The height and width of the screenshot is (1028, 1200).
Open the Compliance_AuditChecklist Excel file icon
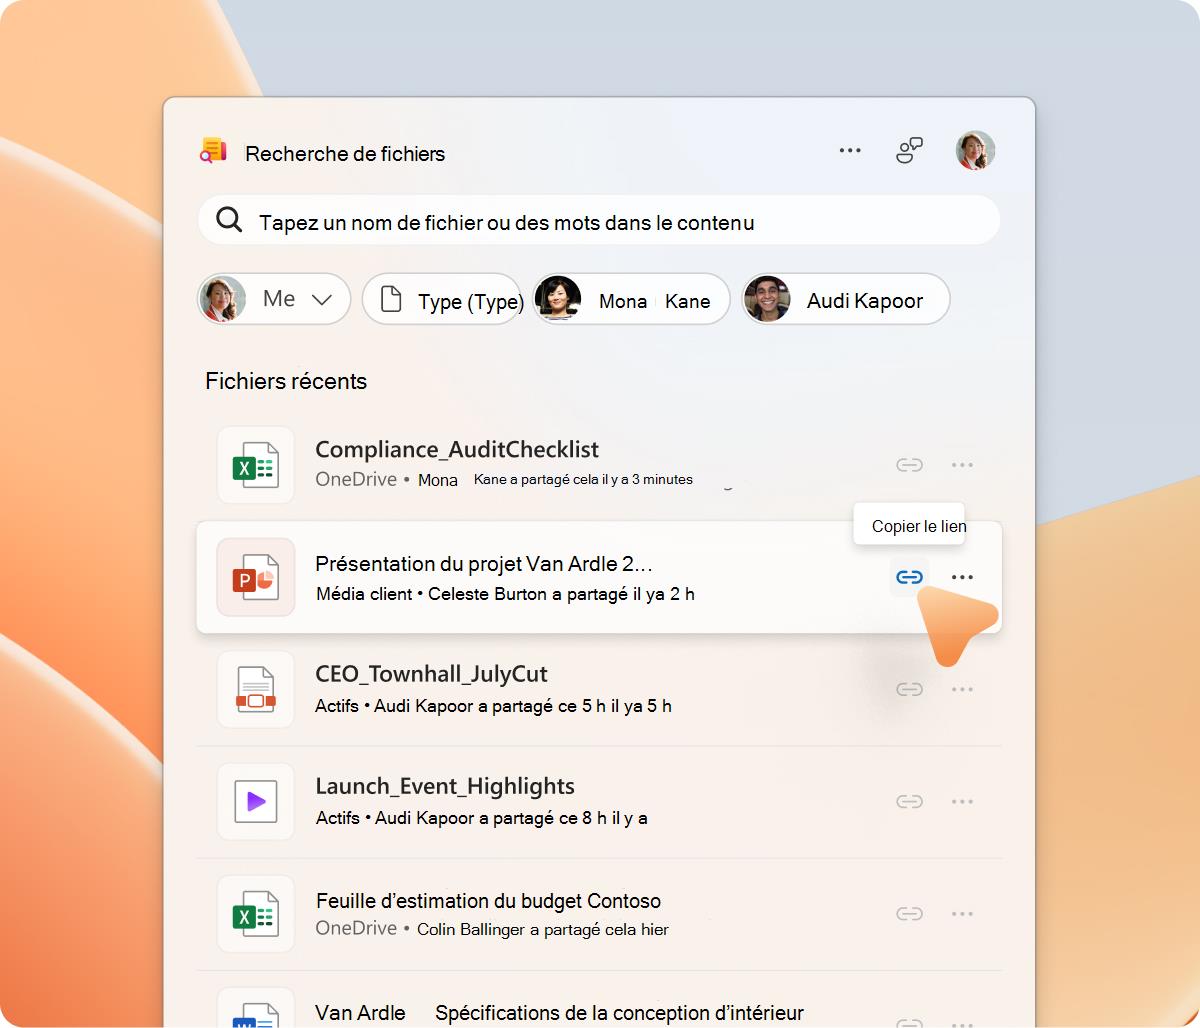(x=256, y=465)
